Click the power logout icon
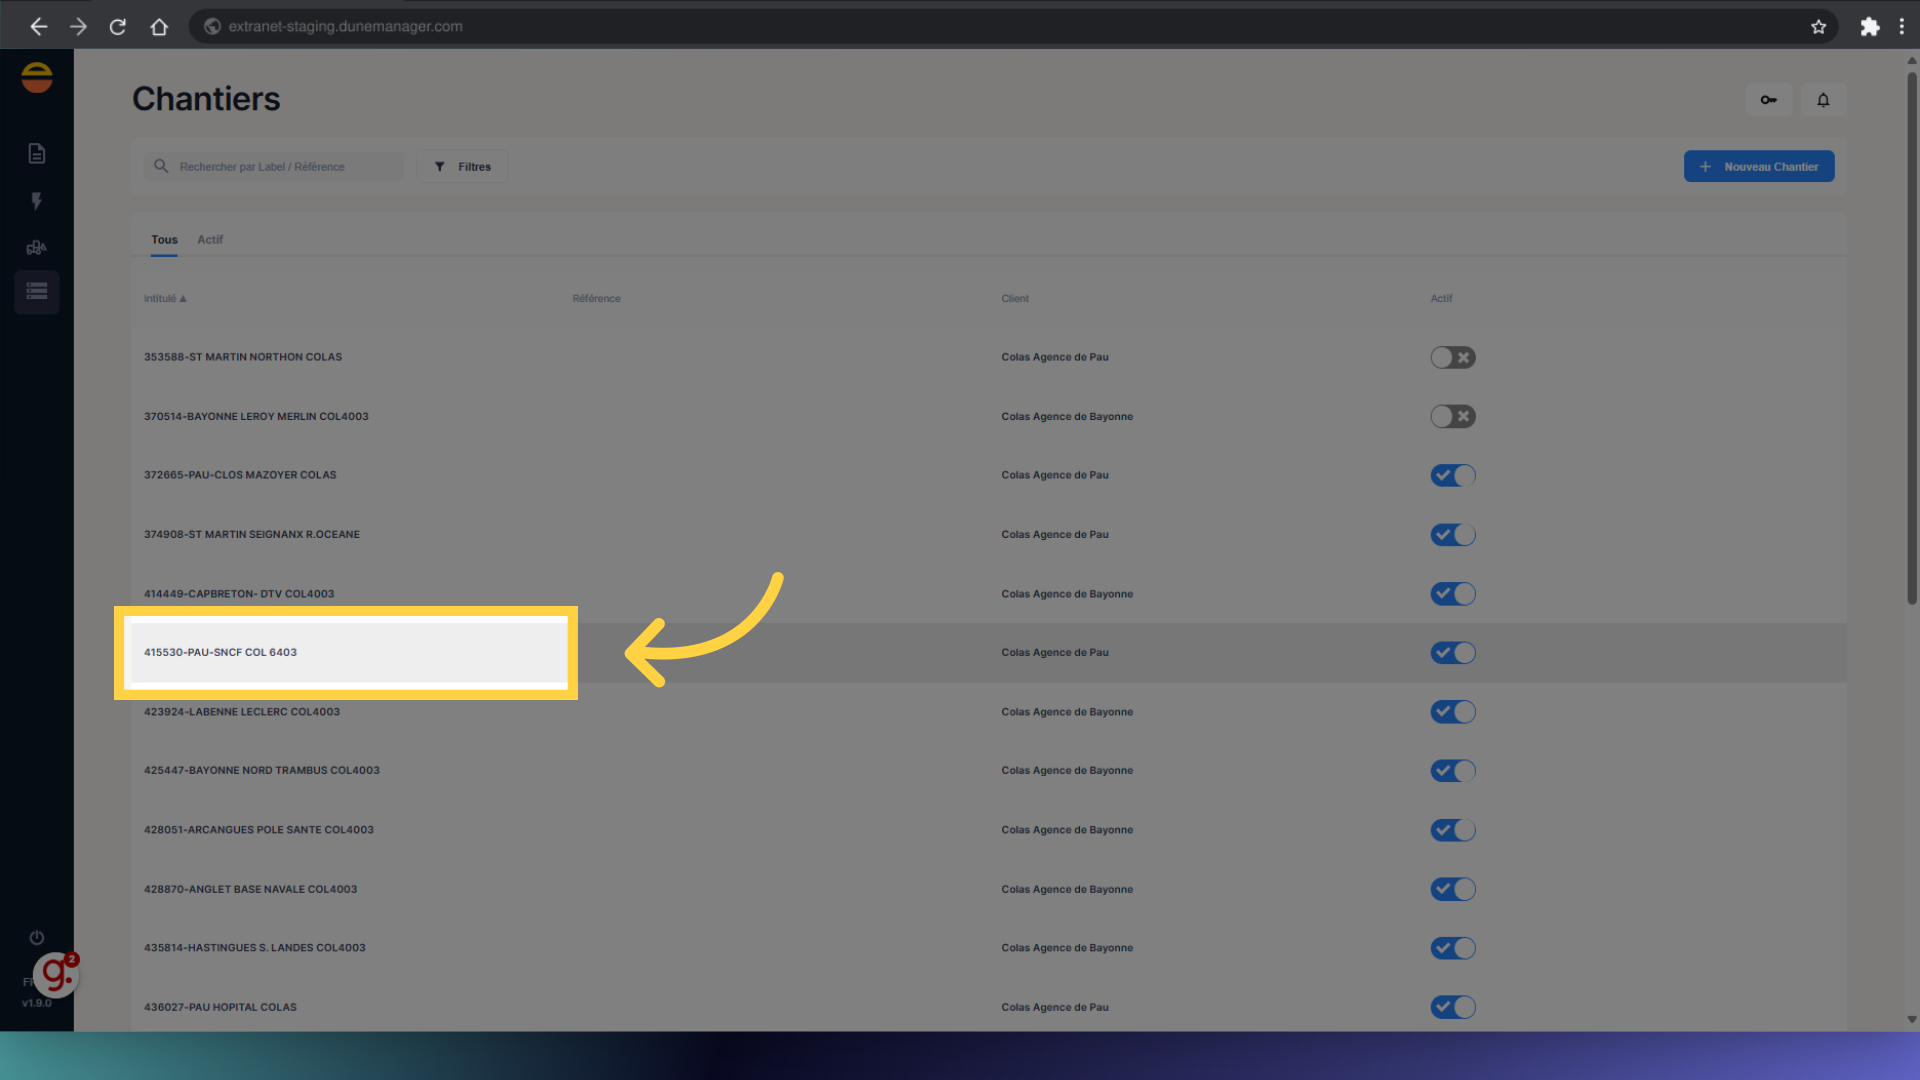The height and width of the screenshot is (1080, 1920). pyautogui.click(x=37, y=938)
